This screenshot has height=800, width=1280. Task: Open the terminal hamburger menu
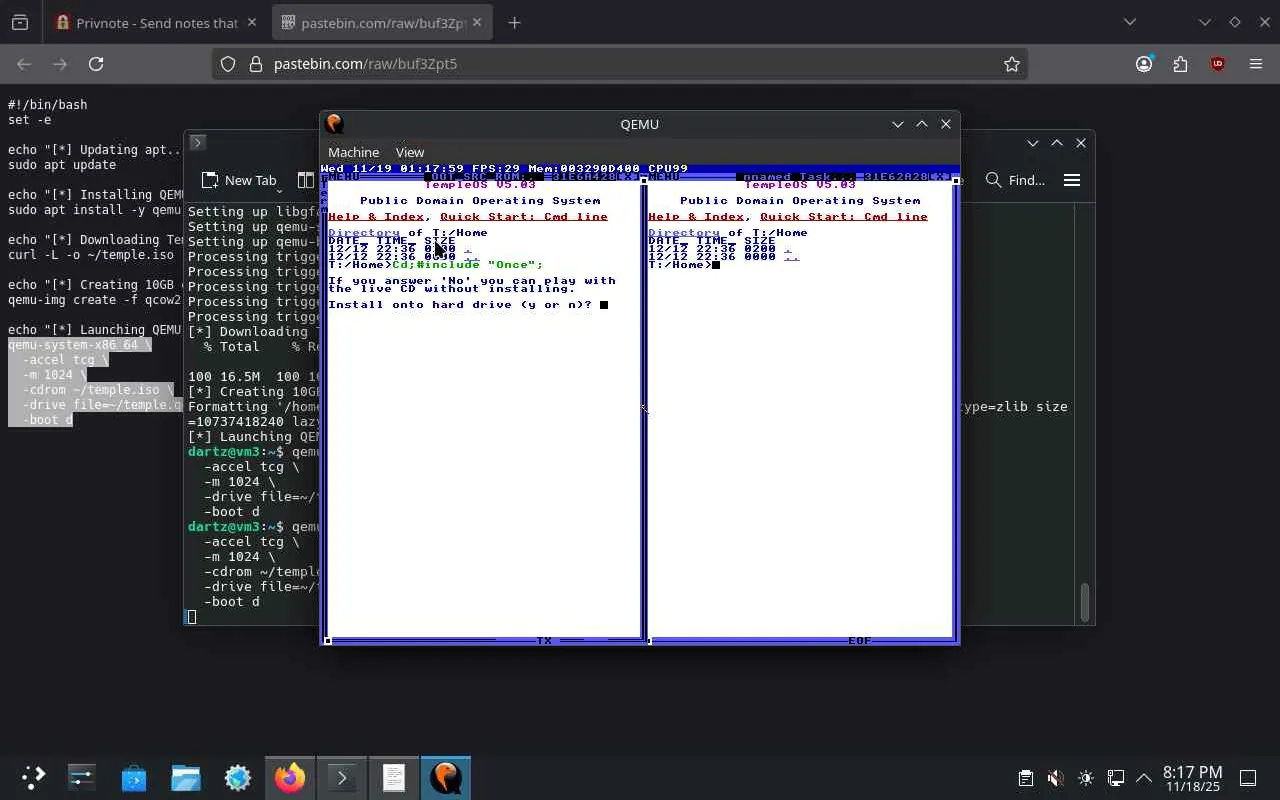point(1072,180)
